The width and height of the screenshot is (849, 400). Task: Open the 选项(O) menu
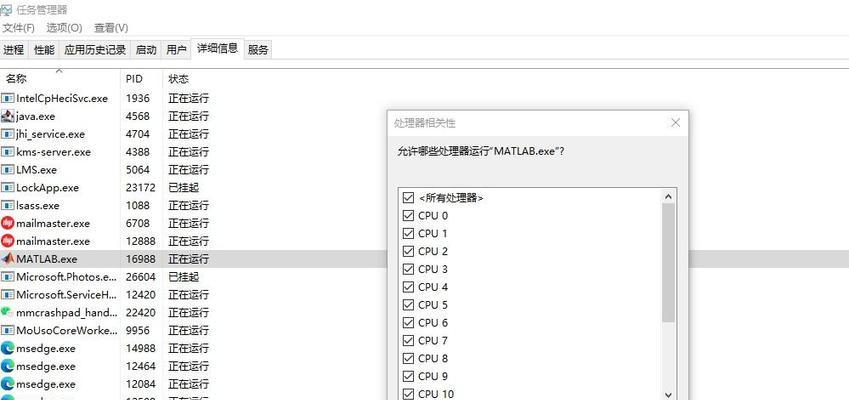tap(64, 28)
